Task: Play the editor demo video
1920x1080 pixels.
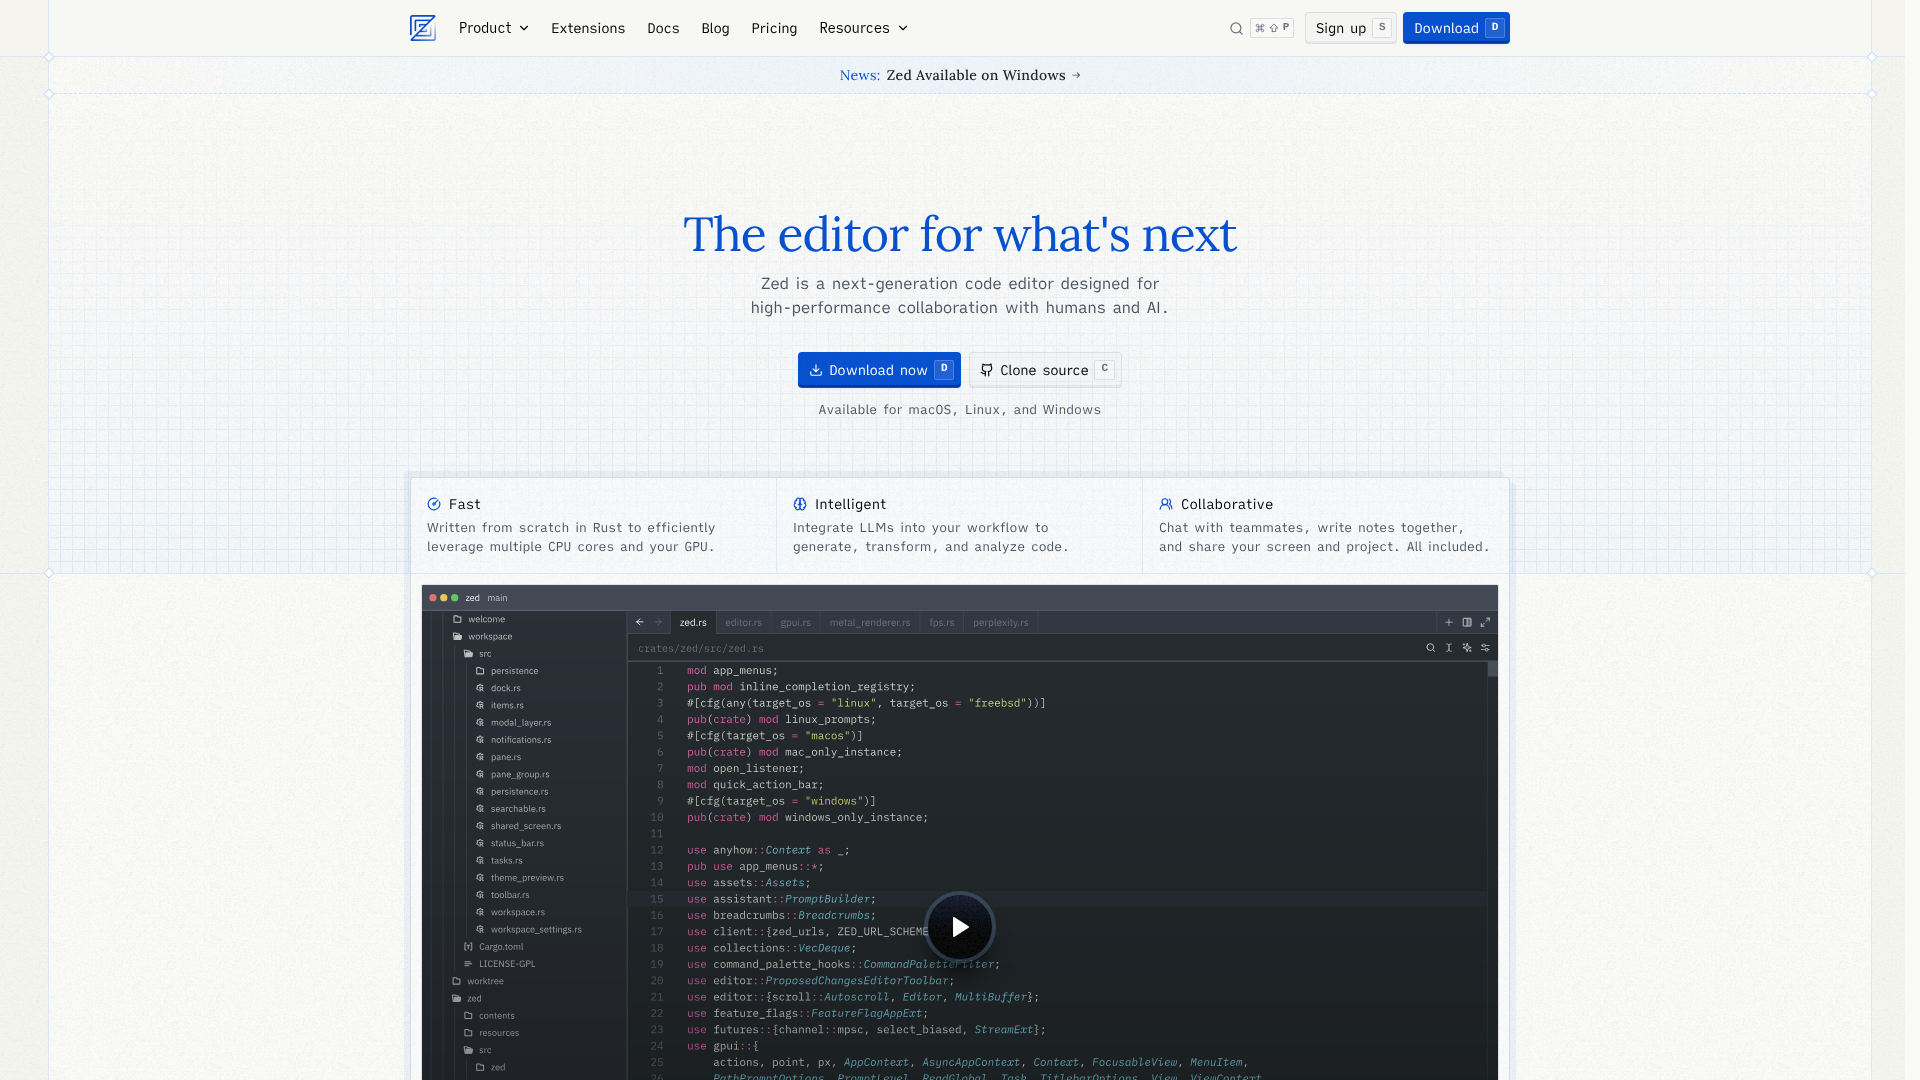Action: [959, 927]
